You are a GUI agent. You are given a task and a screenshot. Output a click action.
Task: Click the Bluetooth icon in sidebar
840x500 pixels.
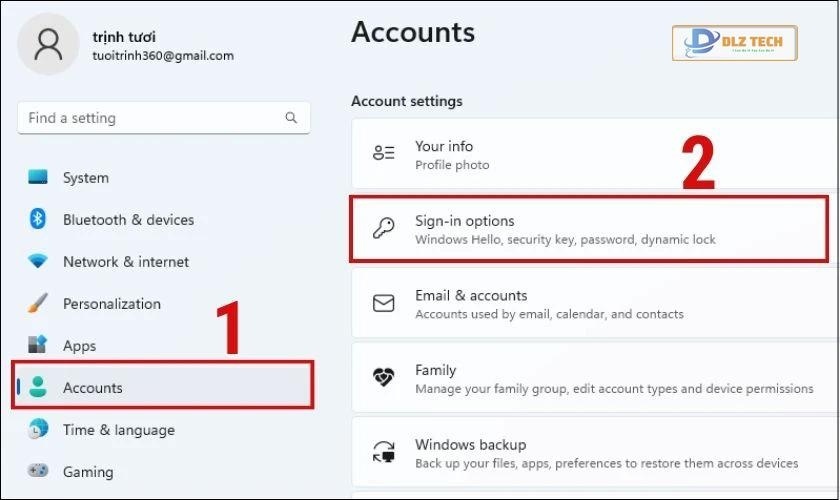tap(38, 219)
